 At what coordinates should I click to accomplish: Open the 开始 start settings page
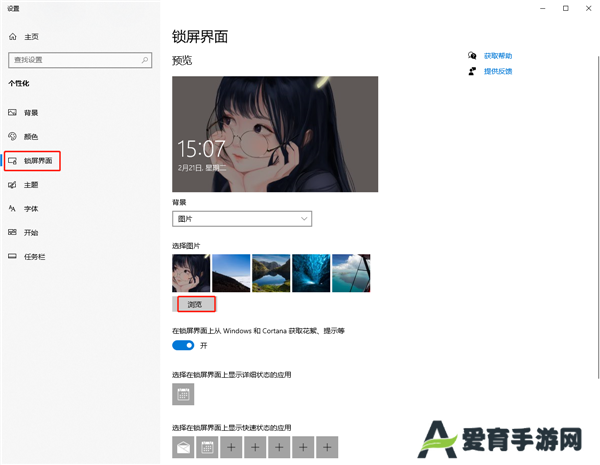(24, 232)
